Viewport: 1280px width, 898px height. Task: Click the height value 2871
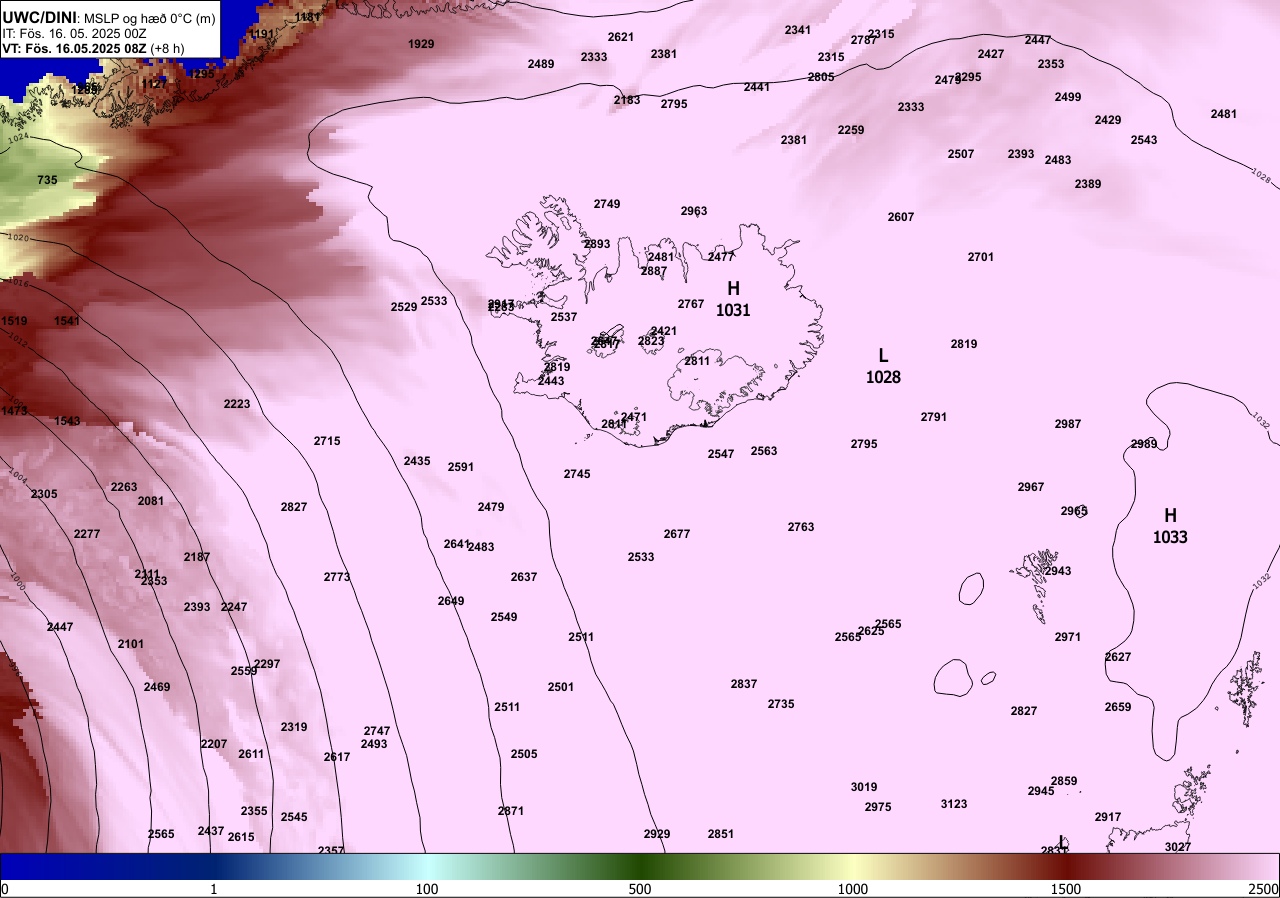(x=511, y=811)
